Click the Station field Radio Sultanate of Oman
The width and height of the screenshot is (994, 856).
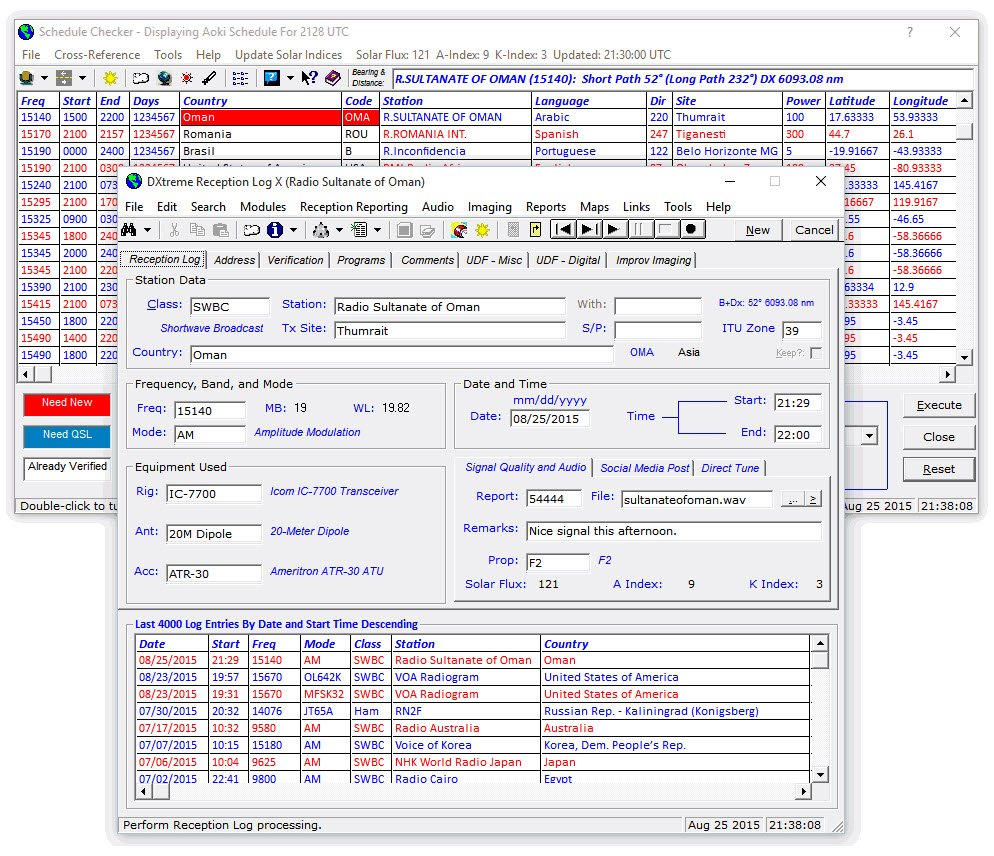pyautogui.click(x=449, y=307)
